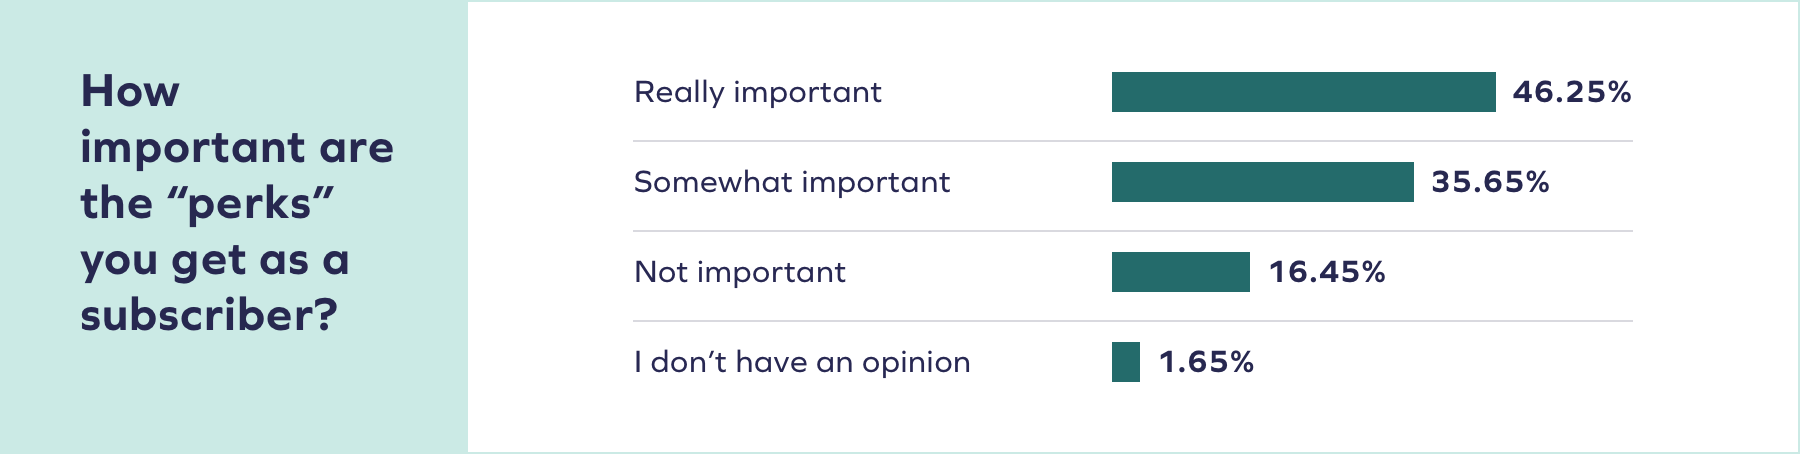Image resolution: width=1800 pixels, height=454 pixels.
Task: Select the word "subscriber?" in the heading
Action: 209,316
